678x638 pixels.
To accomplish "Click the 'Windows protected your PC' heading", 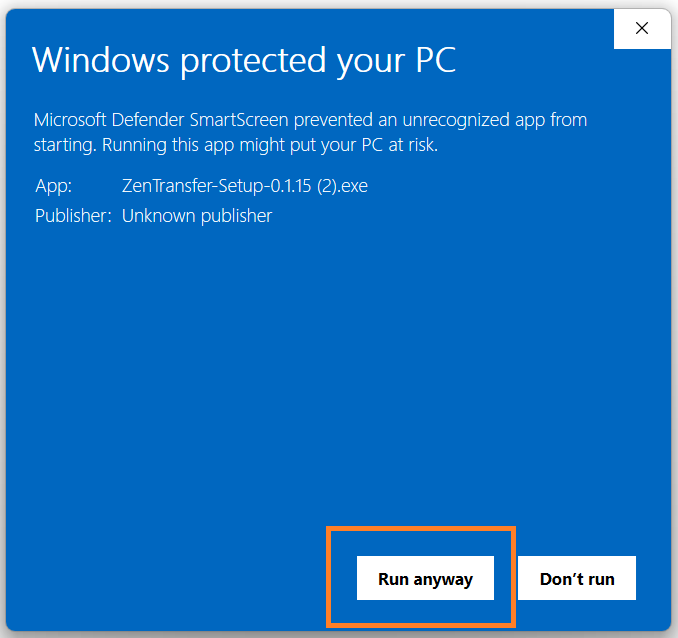I will tap(243, 60).
